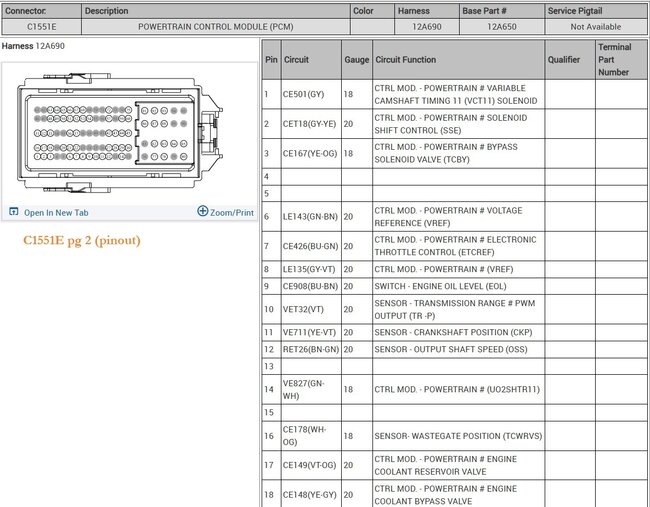Click BYPASS SOLENOID VALVE (TCBY) function
Image resolution: width=650 pixels, height=507 pixels.
[446, 153]
